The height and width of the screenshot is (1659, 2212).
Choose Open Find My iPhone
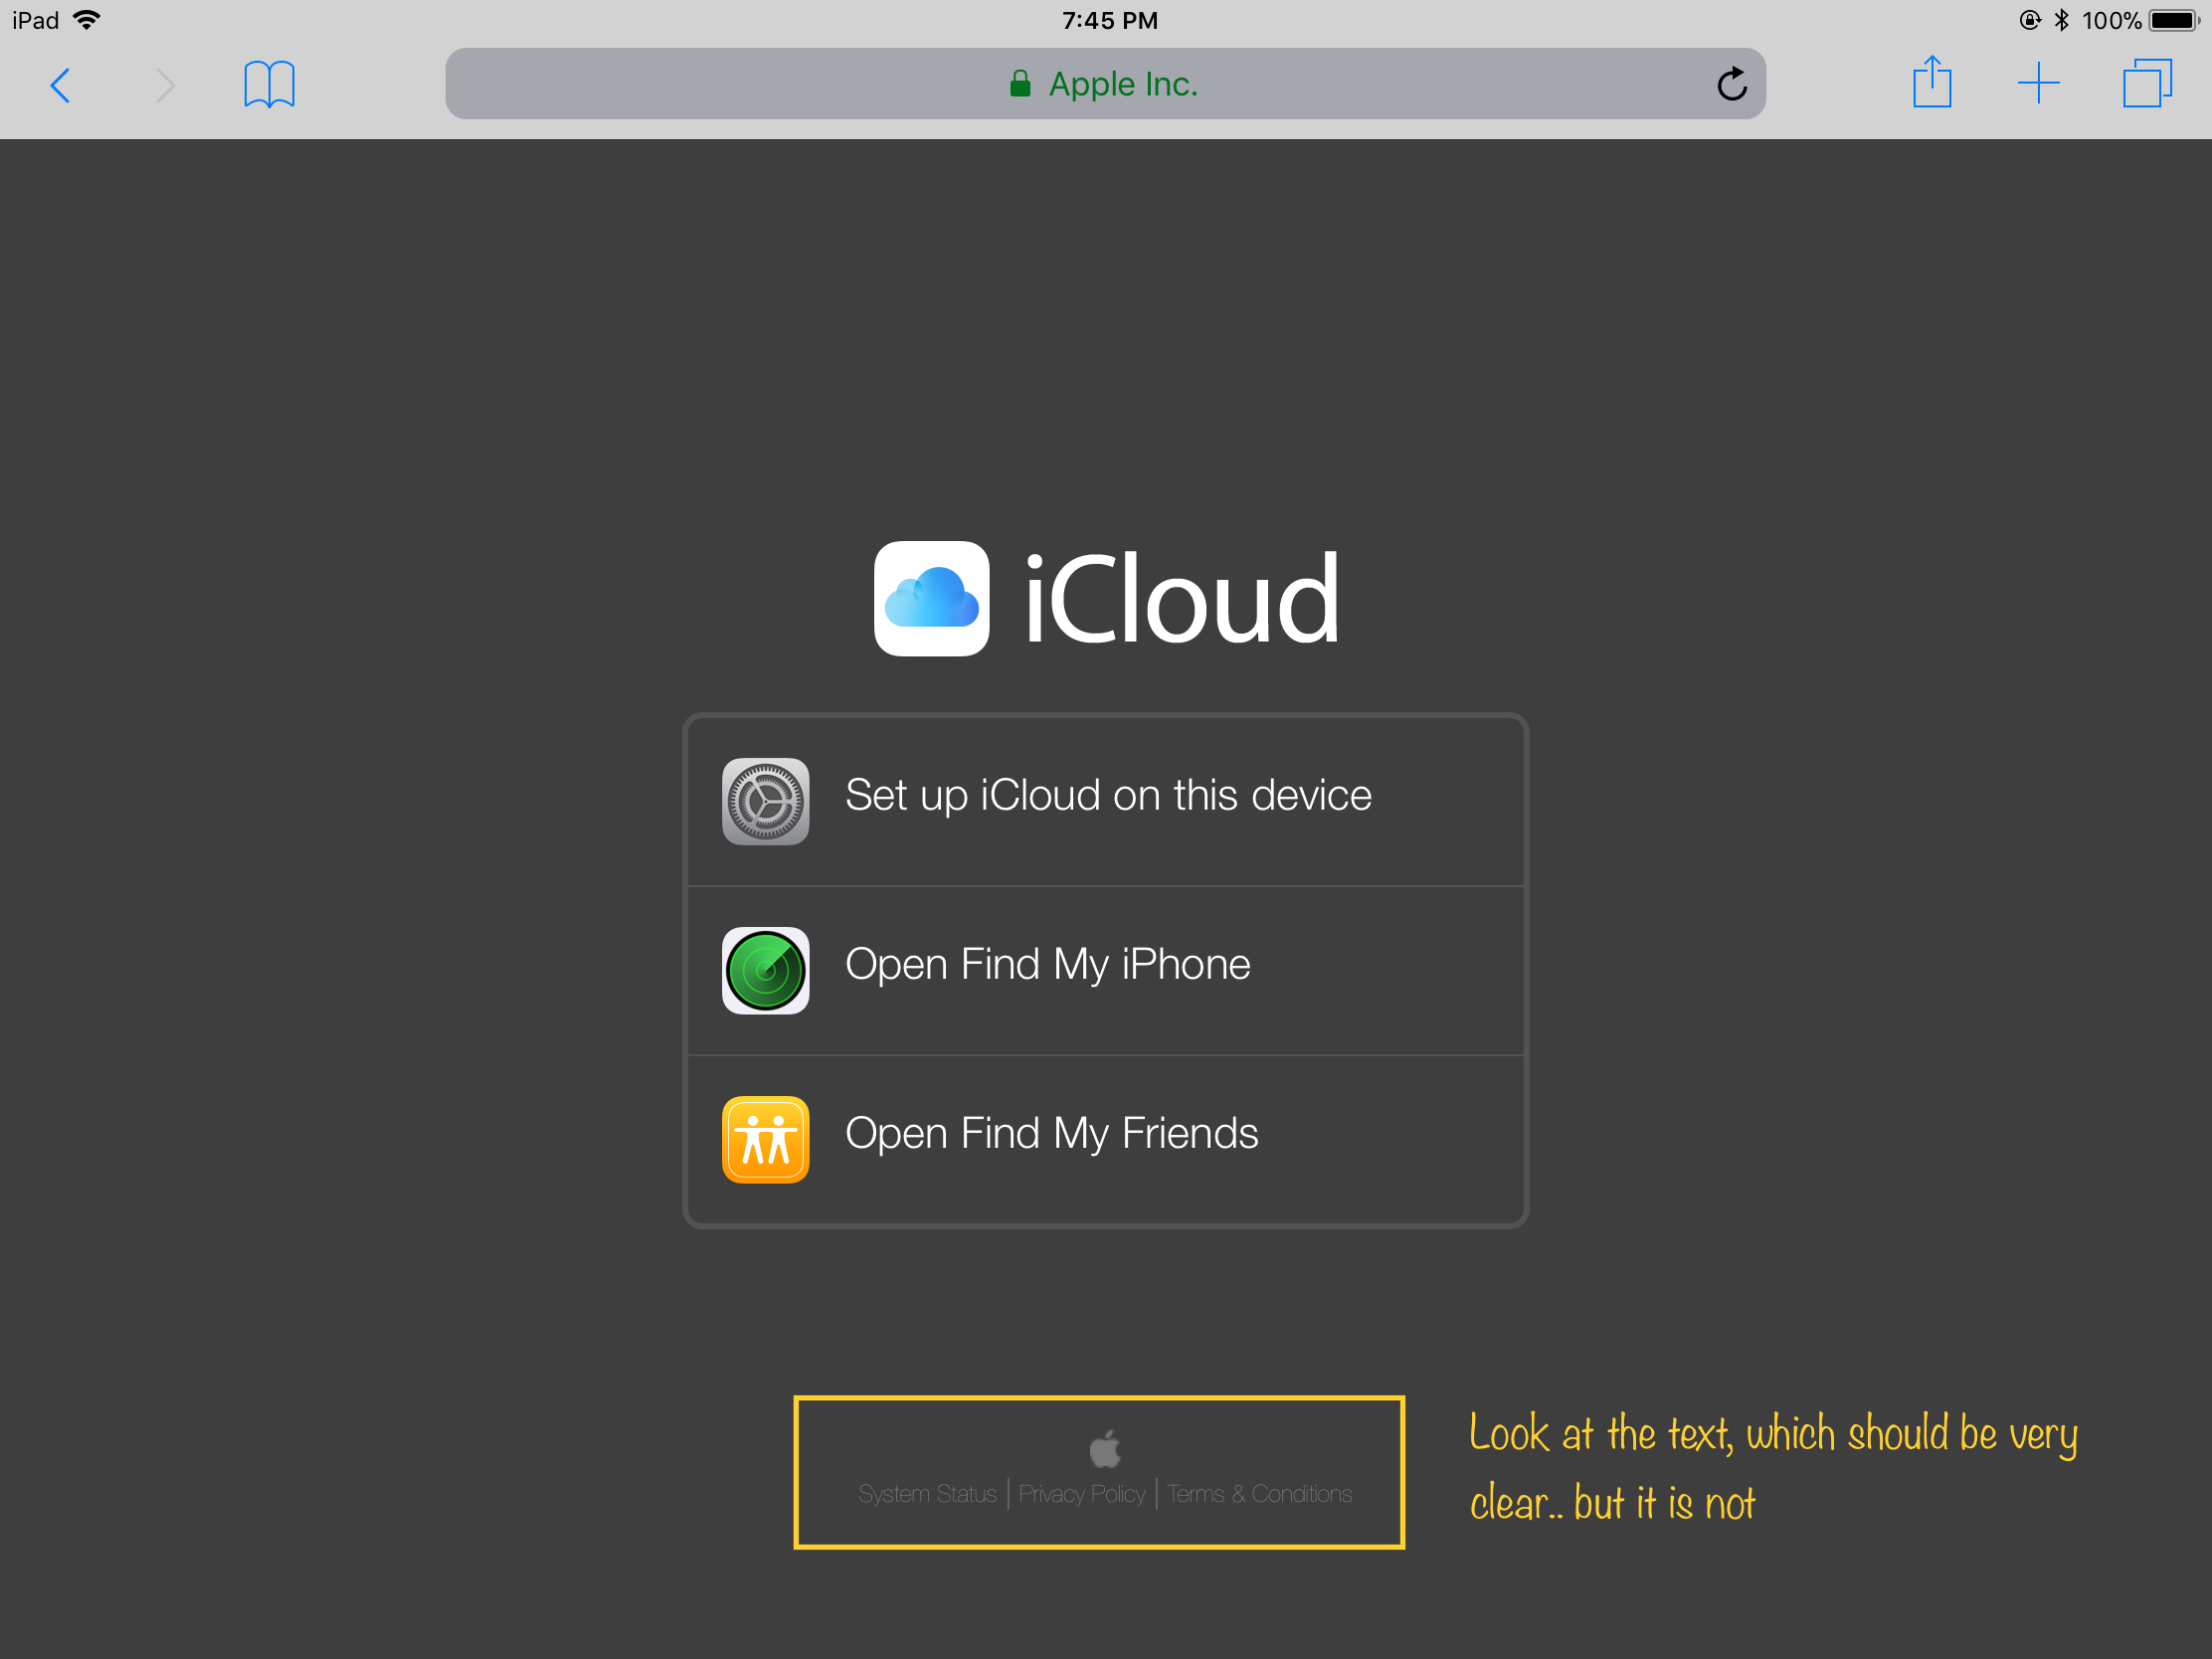point(1047,965)
